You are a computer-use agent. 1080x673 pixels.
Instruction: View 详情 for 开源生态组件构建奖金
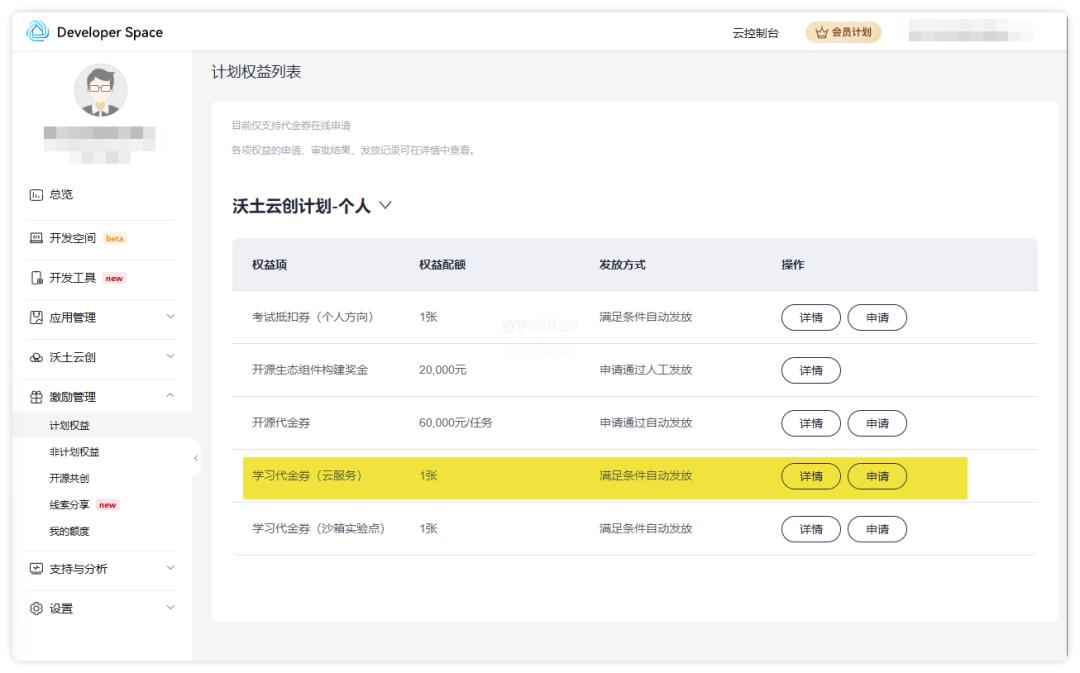(x=811, y=371)
